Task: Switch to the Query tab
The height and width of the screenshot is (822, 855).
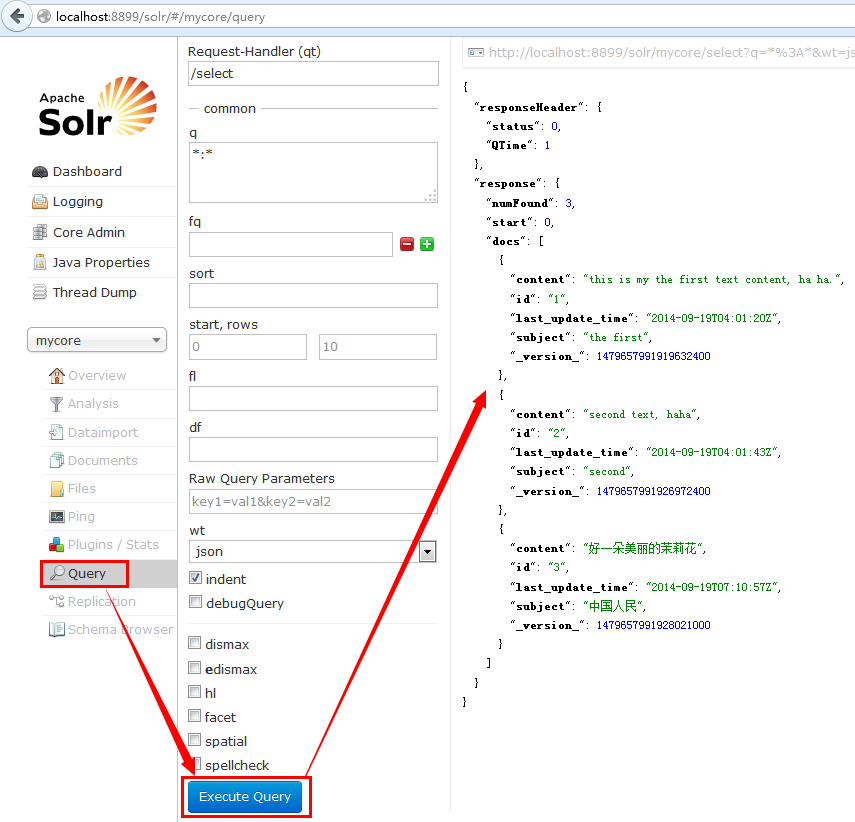Action: 84,573
